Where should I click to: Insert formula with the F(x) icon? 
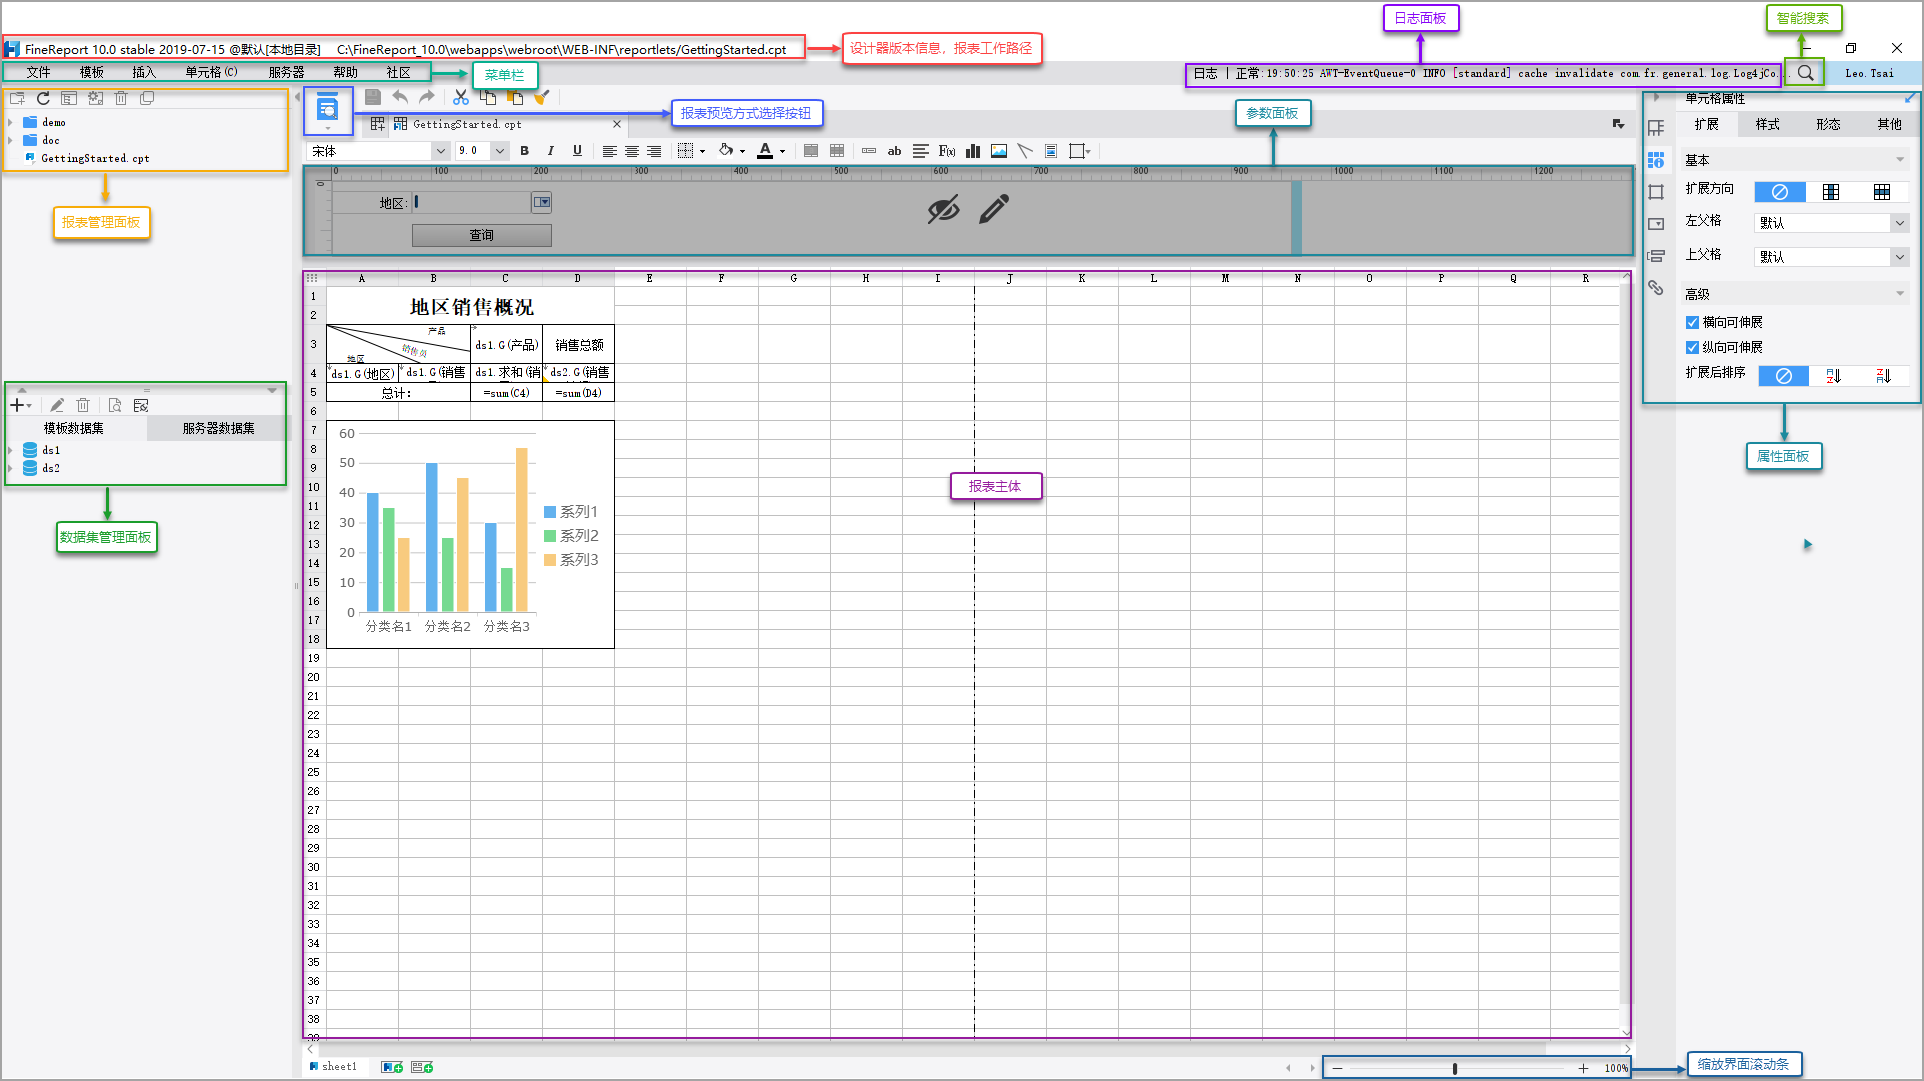[946, 151]
